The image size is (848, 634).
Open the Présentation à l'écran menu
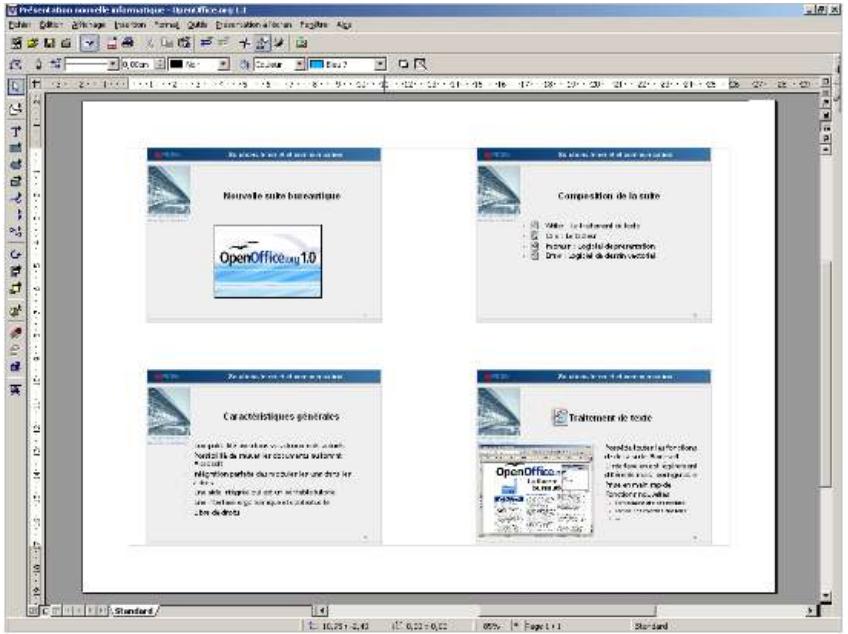pyautogui.click(x=254, y=25)
